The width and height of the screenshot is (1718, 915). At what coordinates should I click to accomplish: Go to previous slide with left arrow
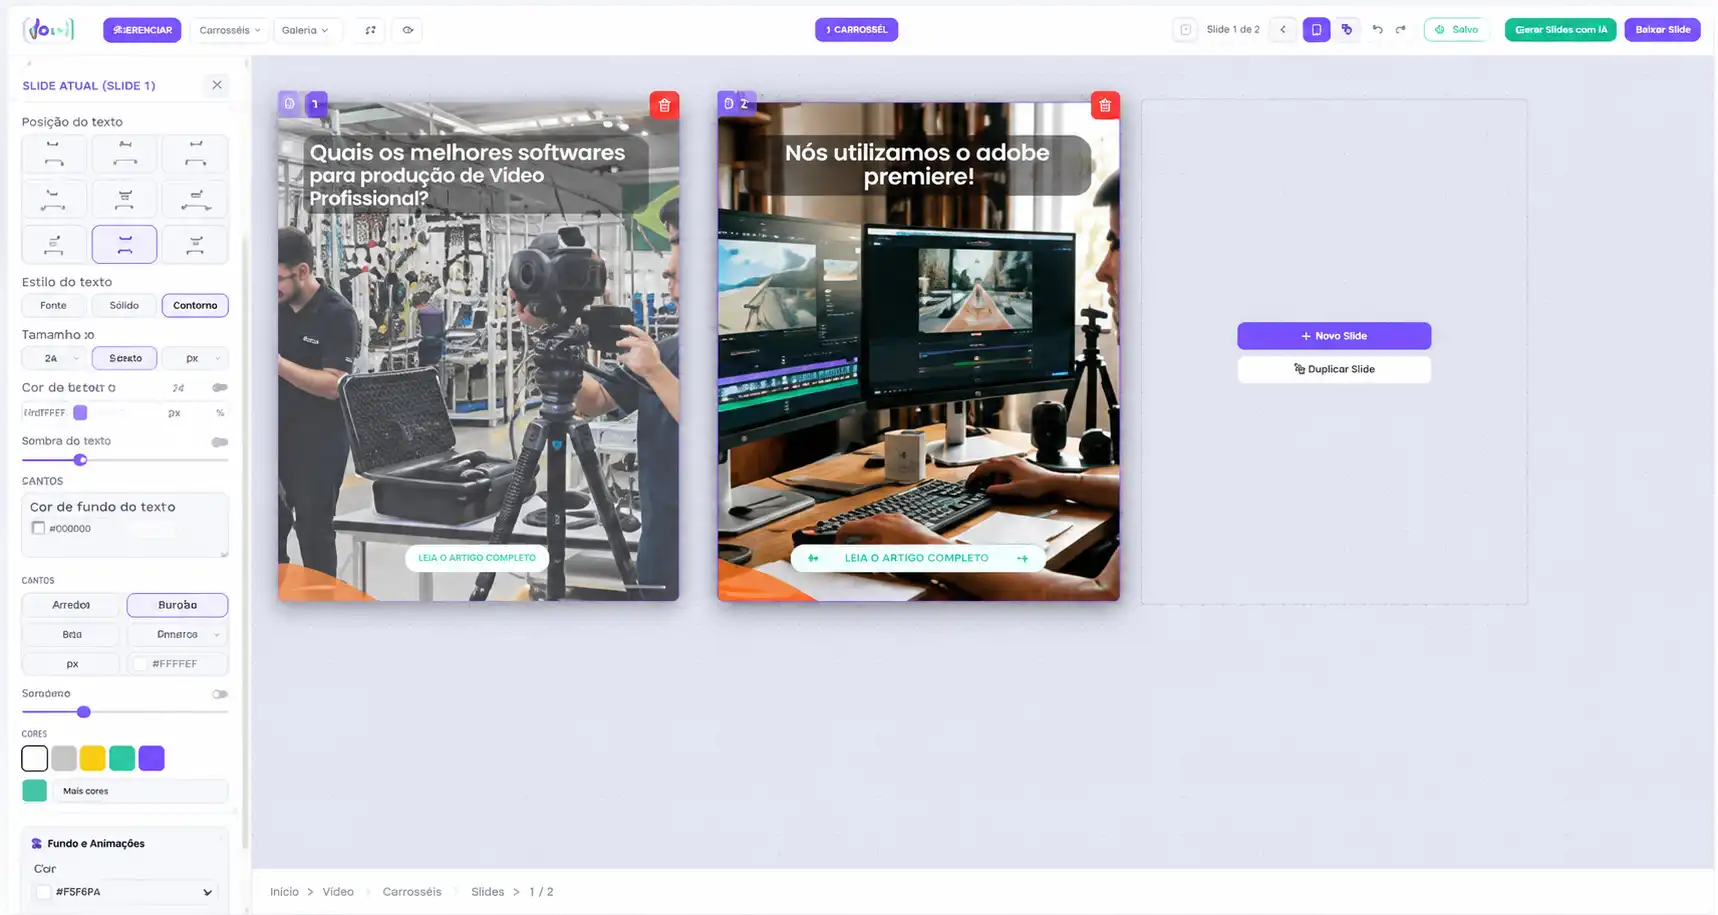(1283, 30)
